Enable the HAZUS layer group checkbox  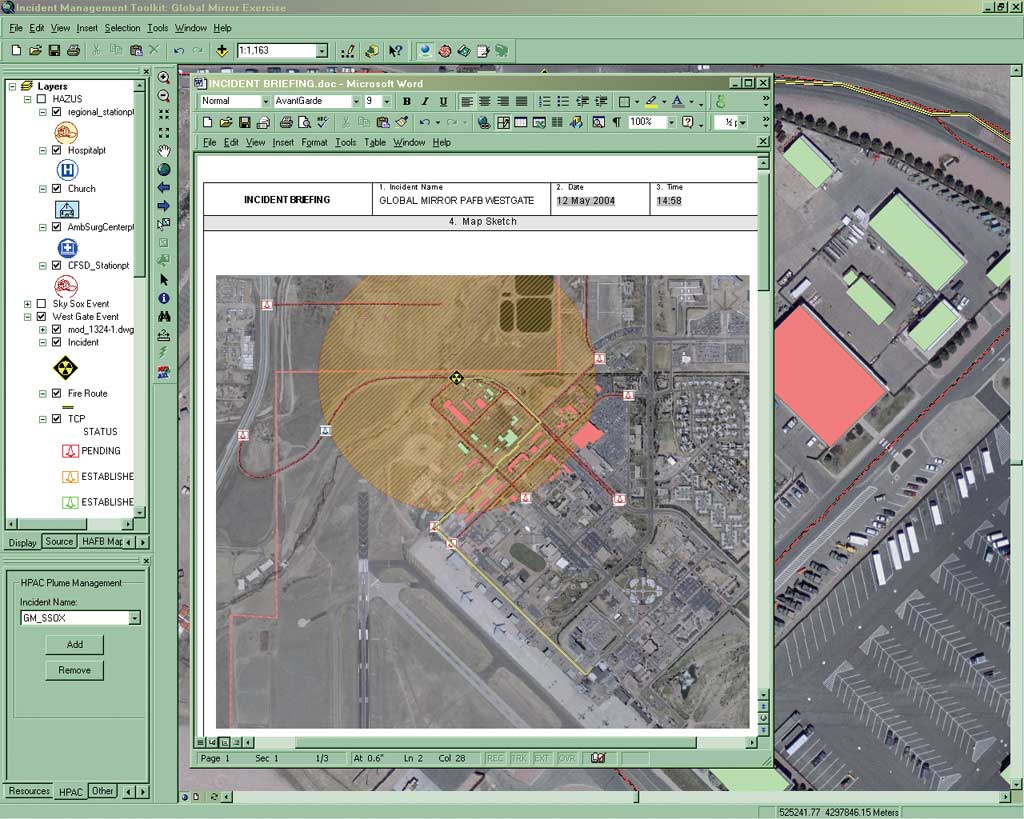(41, 99)
